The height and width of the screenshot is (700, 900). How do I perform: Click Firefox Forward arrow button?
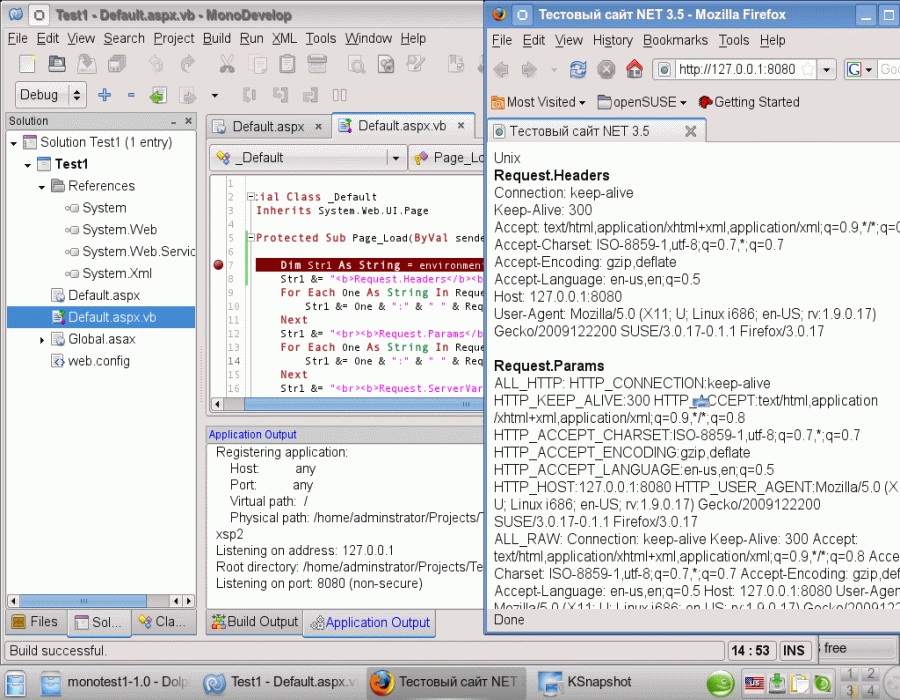point(529,70)
